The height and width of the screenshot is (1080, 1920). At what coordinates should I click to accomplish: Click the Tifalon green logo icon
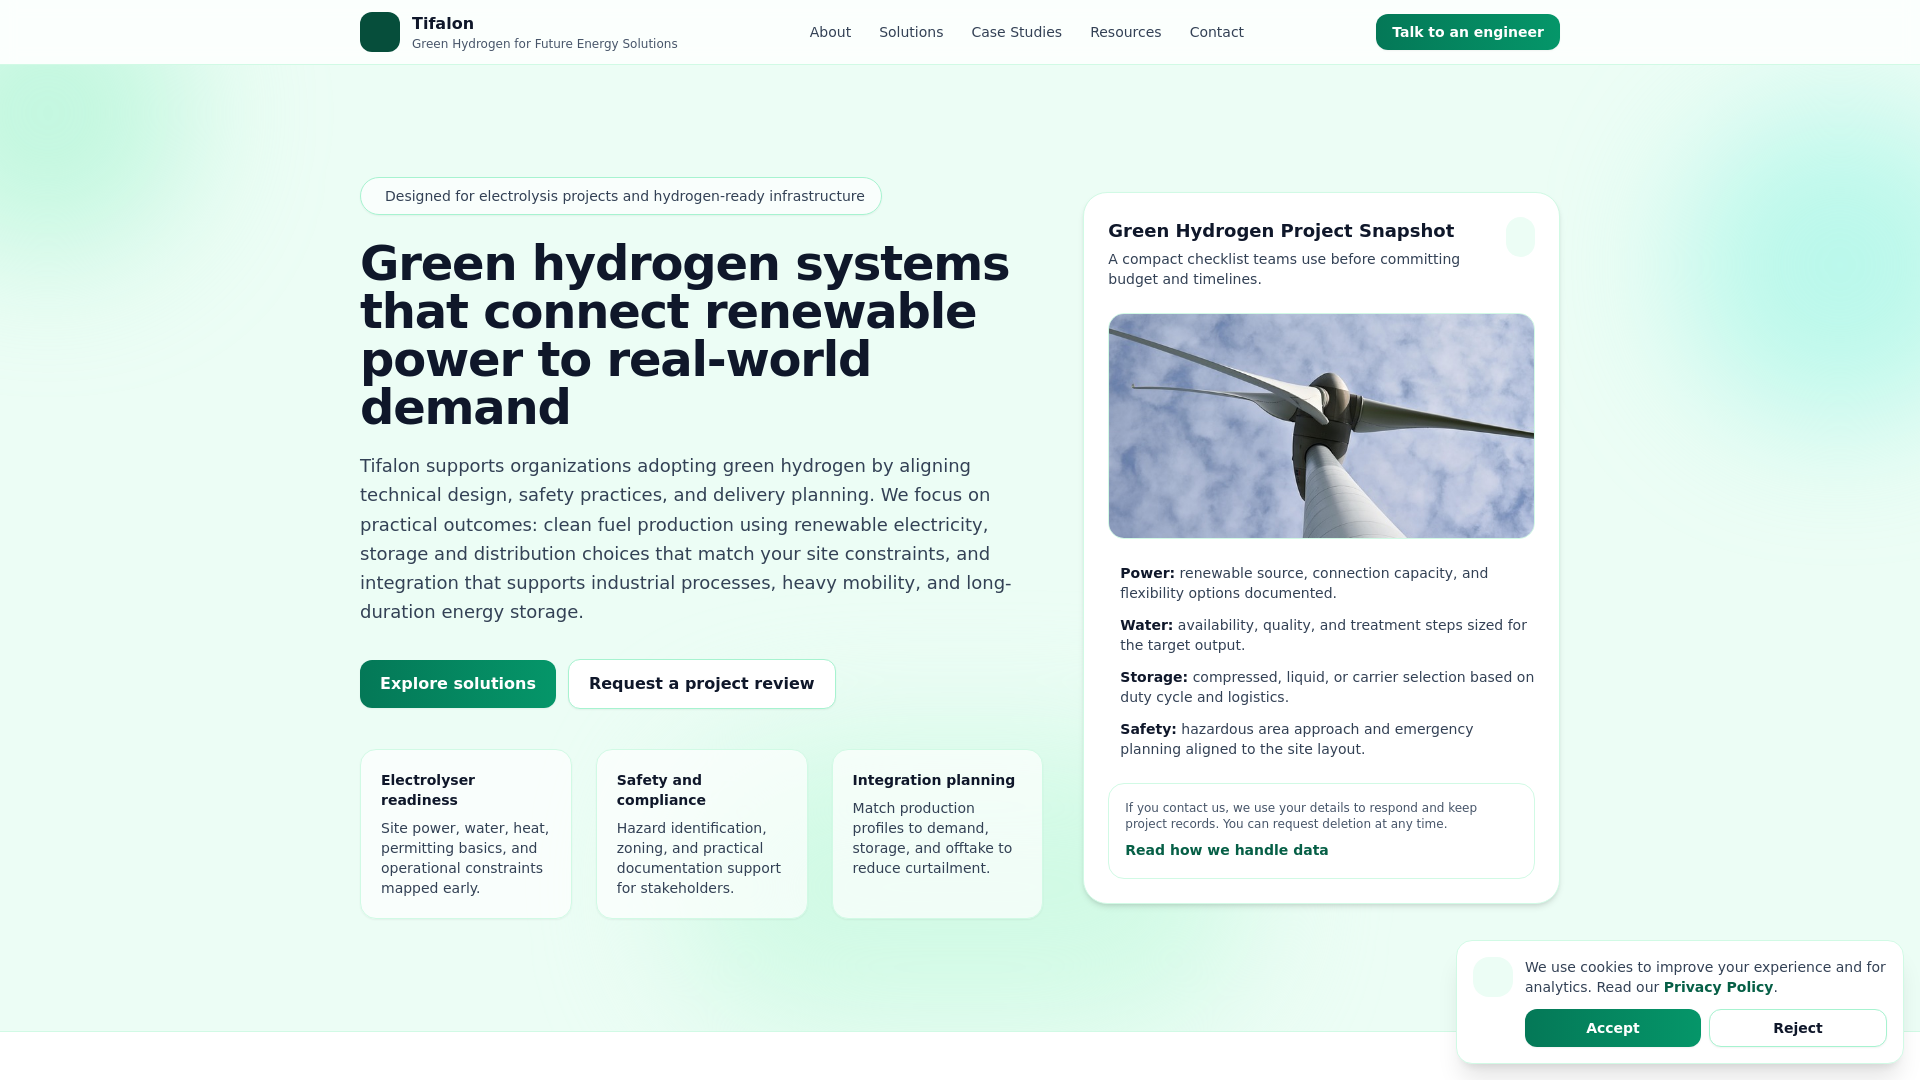pyautogui.click(x=380, y=32)
